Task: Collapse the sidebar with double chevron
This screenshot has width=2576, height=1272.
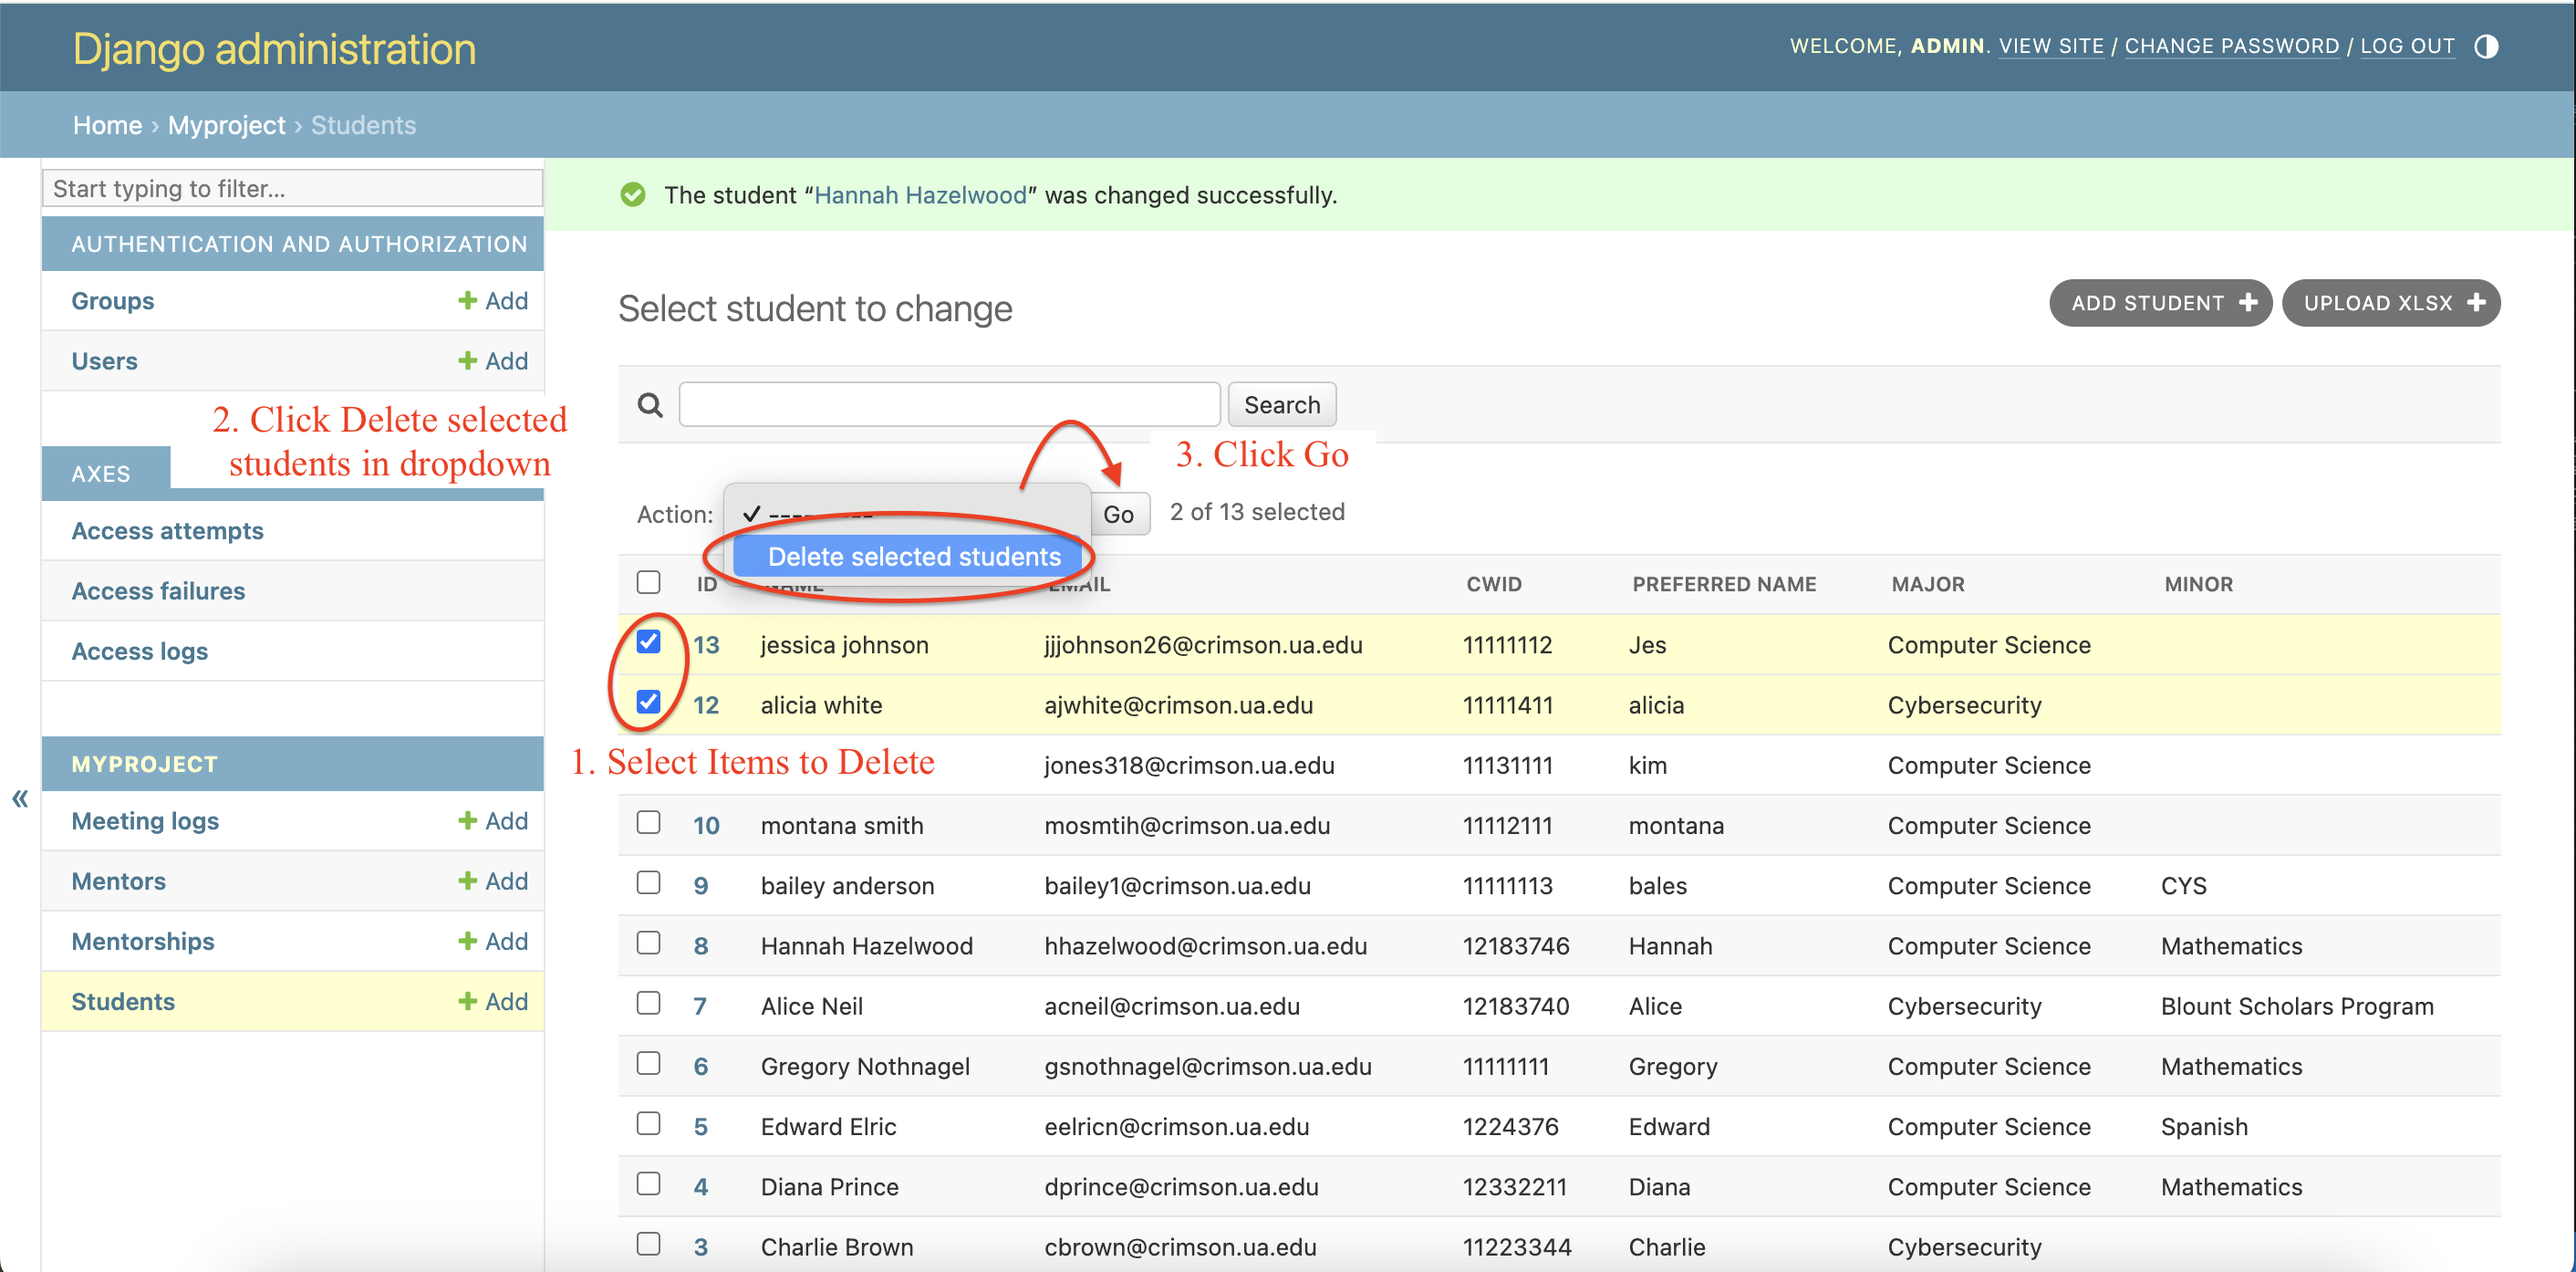Action: pos(20,798)
